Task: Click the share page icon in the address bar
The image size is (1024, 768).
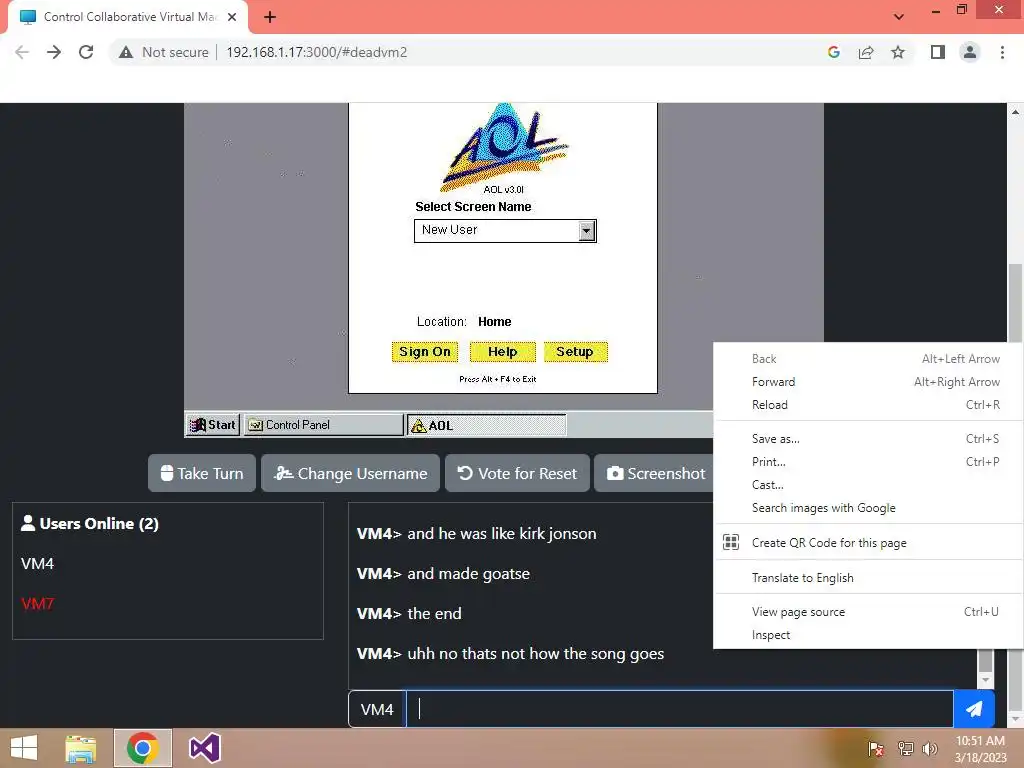Action: point(866,52)
